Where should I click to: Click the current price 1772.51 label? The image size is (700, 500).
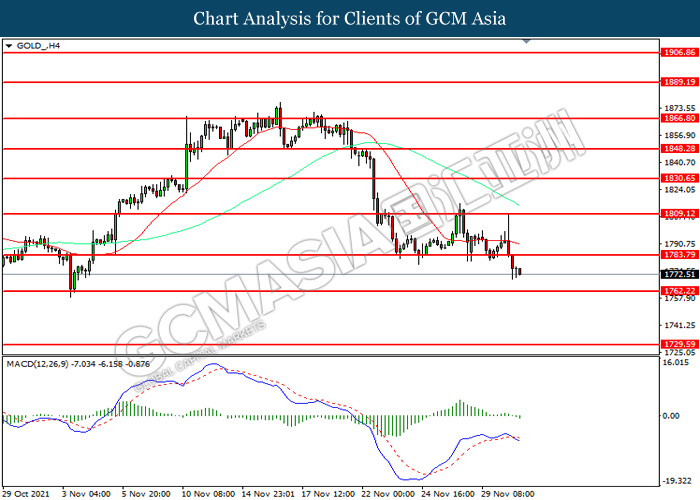click(679, 274)
